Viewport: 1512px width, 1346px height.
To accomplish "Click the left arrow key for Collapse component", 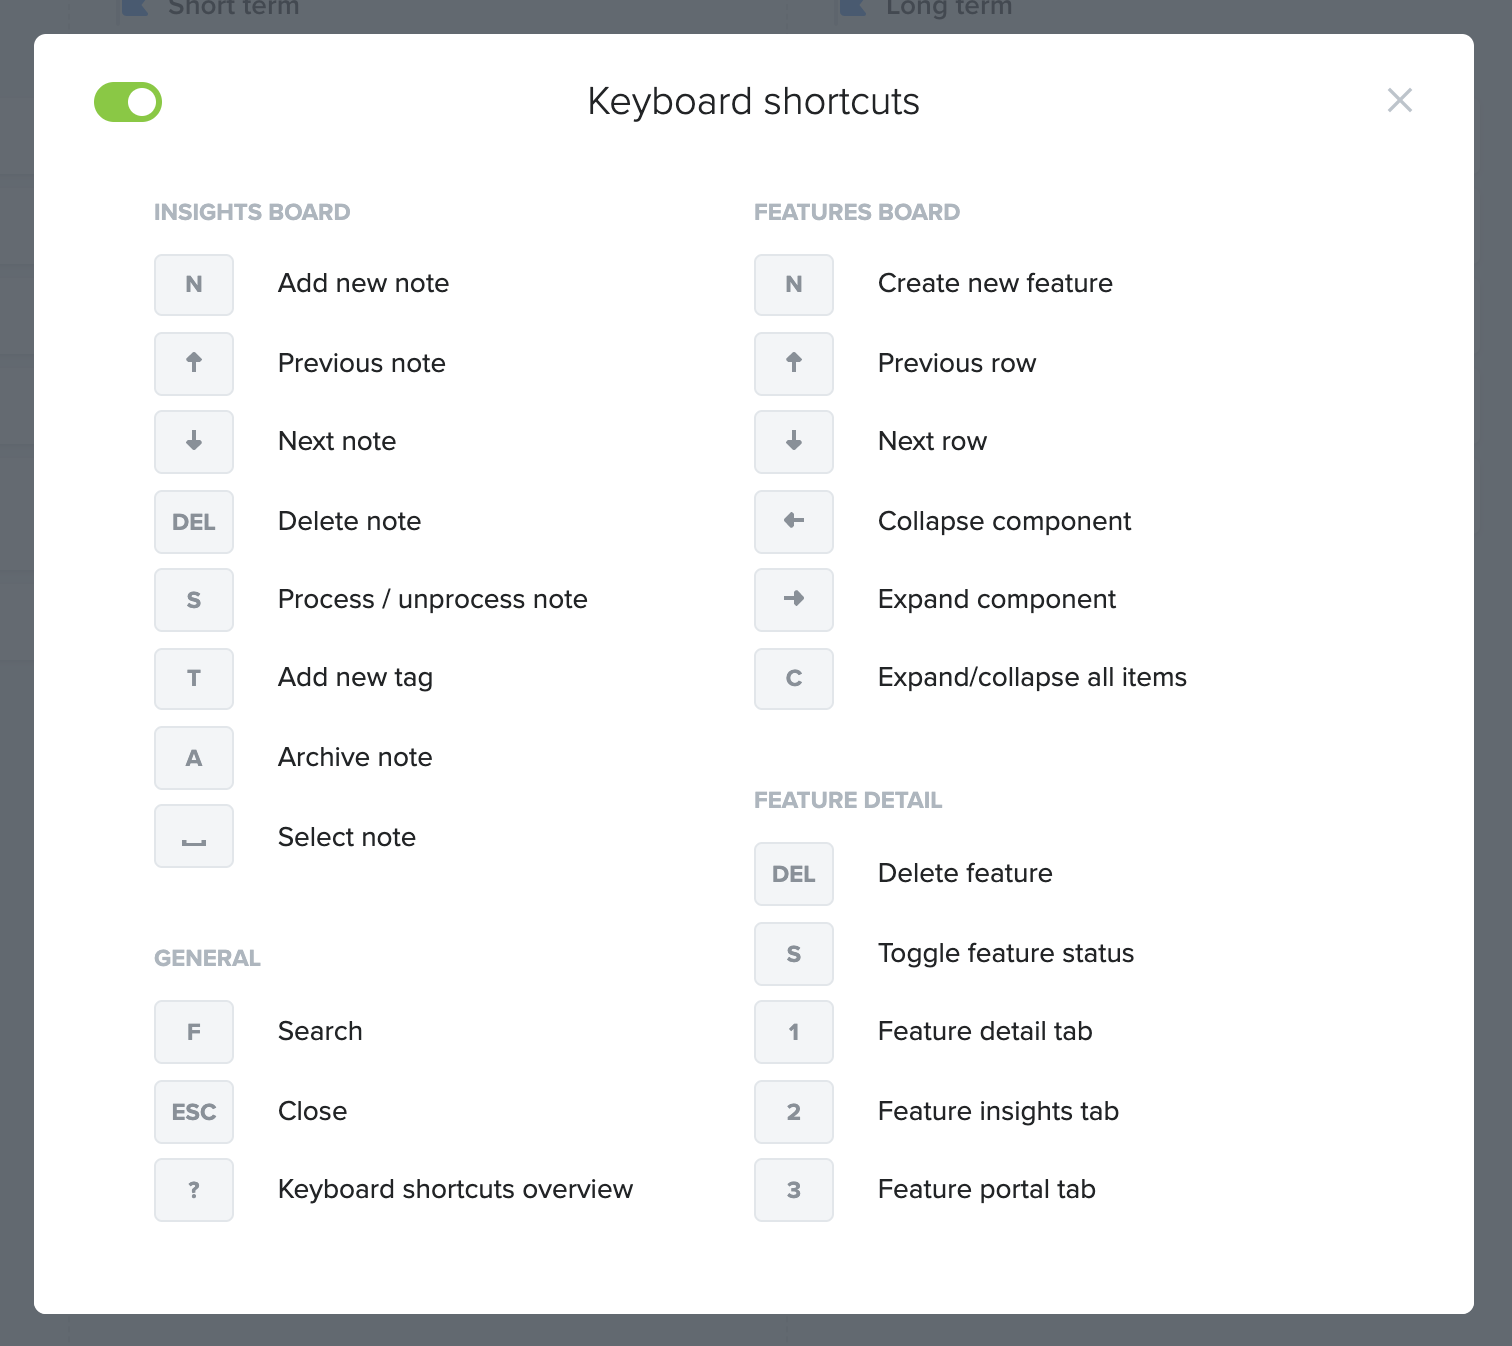I will [x=794, y=522].
